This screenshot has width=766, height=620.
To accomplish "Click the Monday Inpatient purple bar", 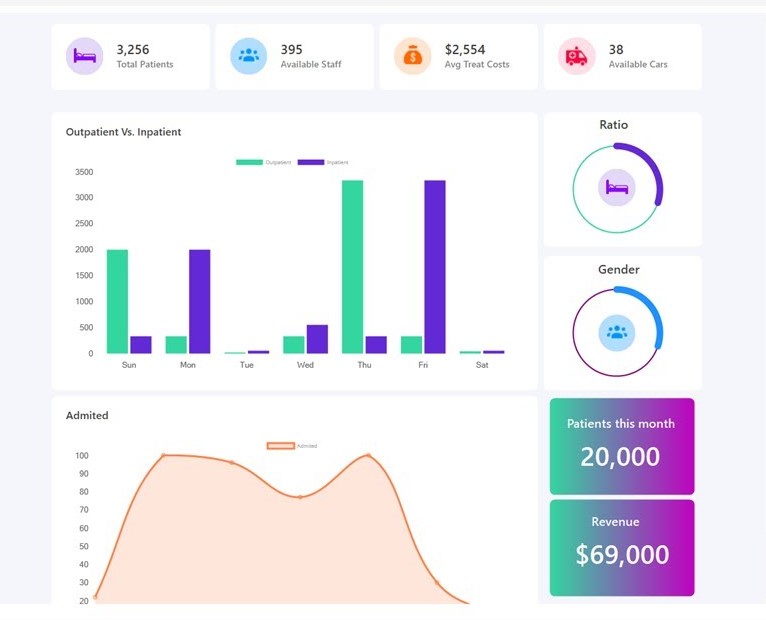I will pyautogui.click(x=199, y=301).
